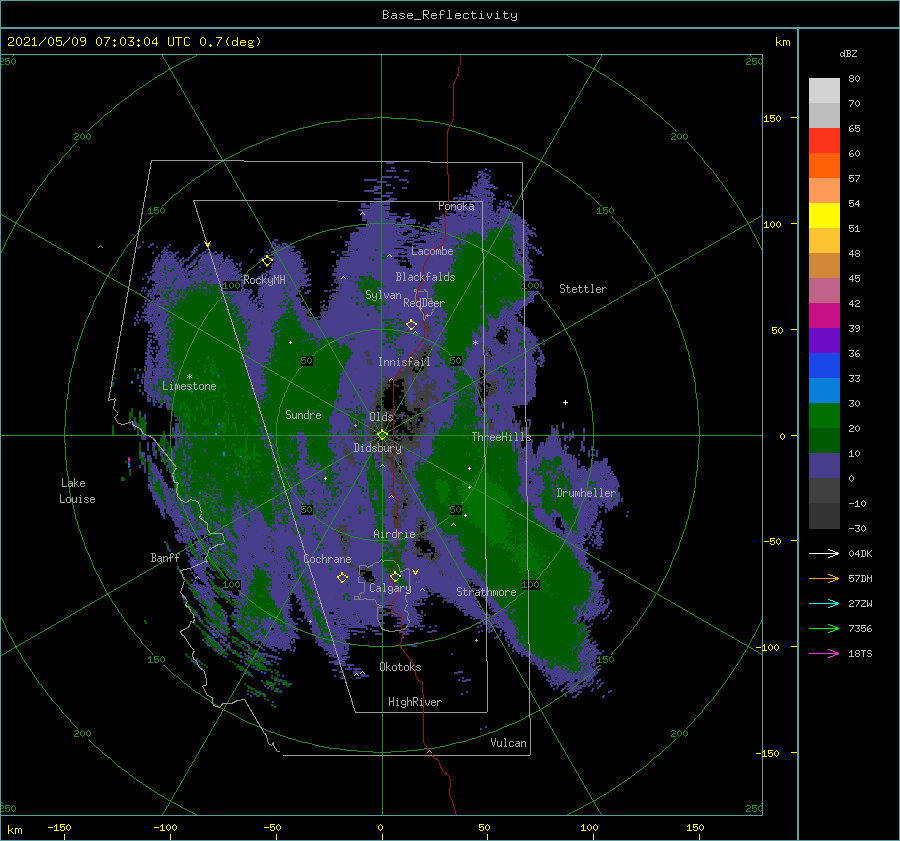Click the 7356 legend text
The height and width of the screenshot is (841, 900).
point(860,629)
